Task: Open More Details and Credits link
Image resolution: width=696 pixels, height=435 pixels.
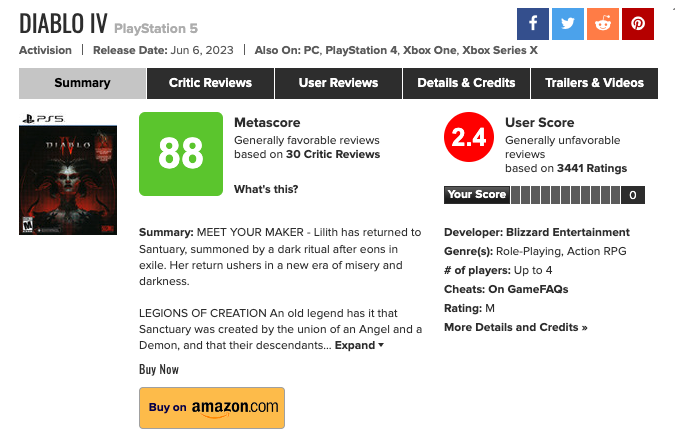Action: click(x=515, y=327)
